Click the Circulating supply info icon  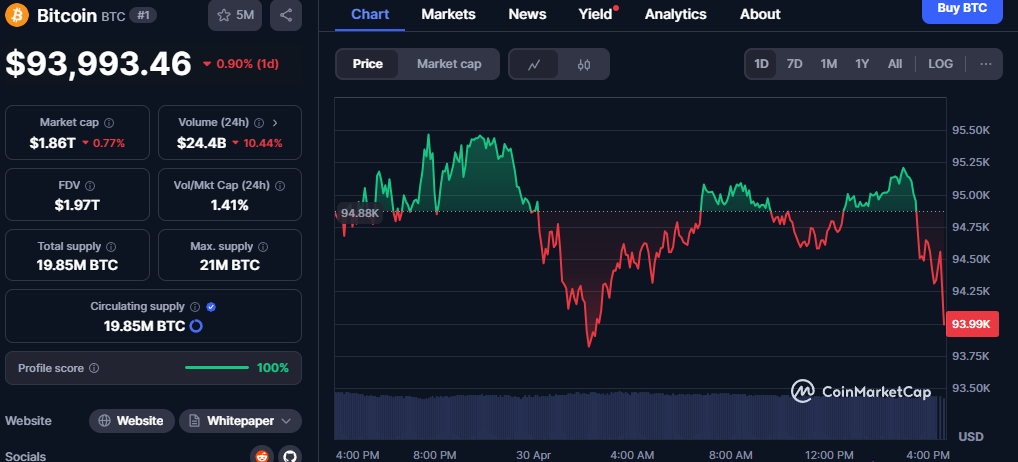(x=194, y=307)
